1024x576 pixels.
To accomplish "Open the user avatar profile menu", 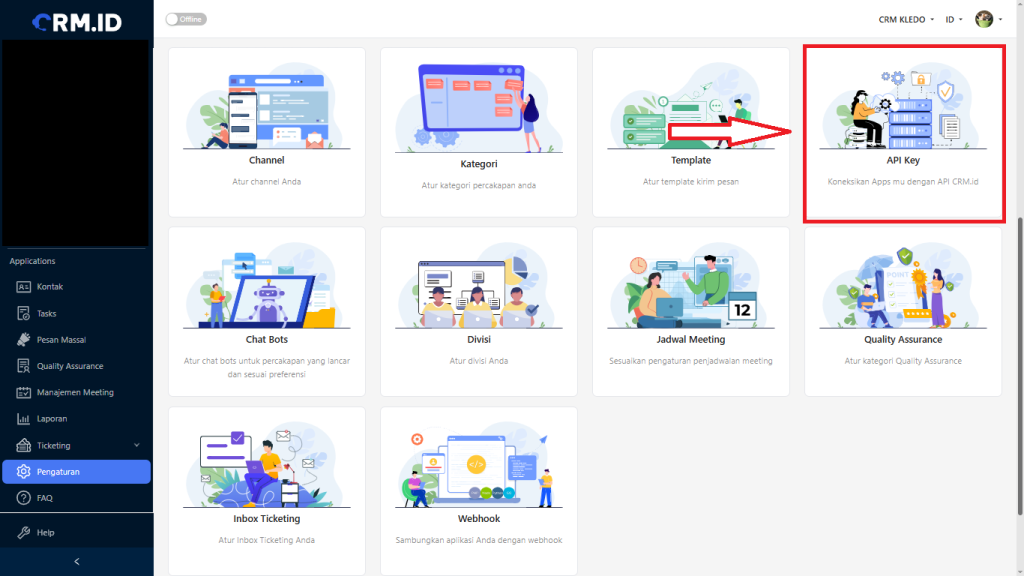I will pyautogui.click(x=988, y=20).
